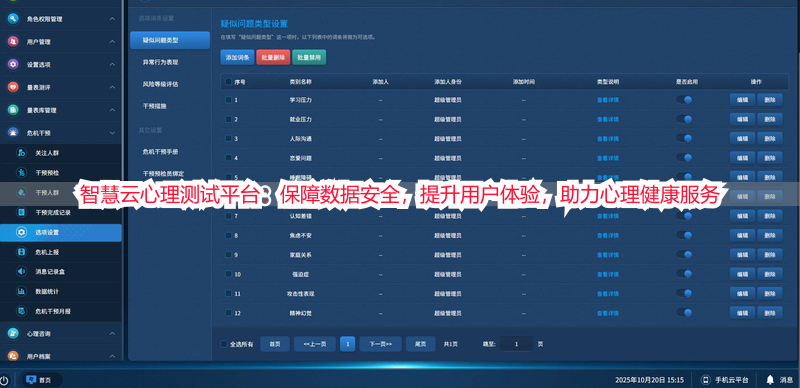Select the 疑似问题类型 tab
Image resolution: width=800 pixels, height=388 pixels.
(x=170, y=40)
